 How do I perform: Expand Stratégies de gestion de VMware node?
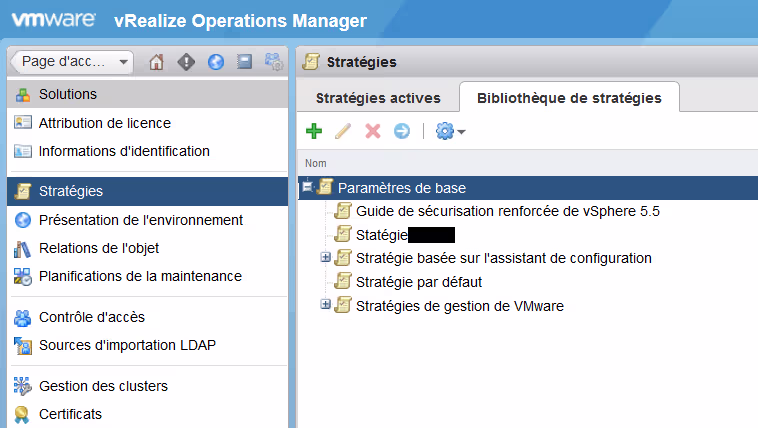pyautogui.click(x=325, y=305)
